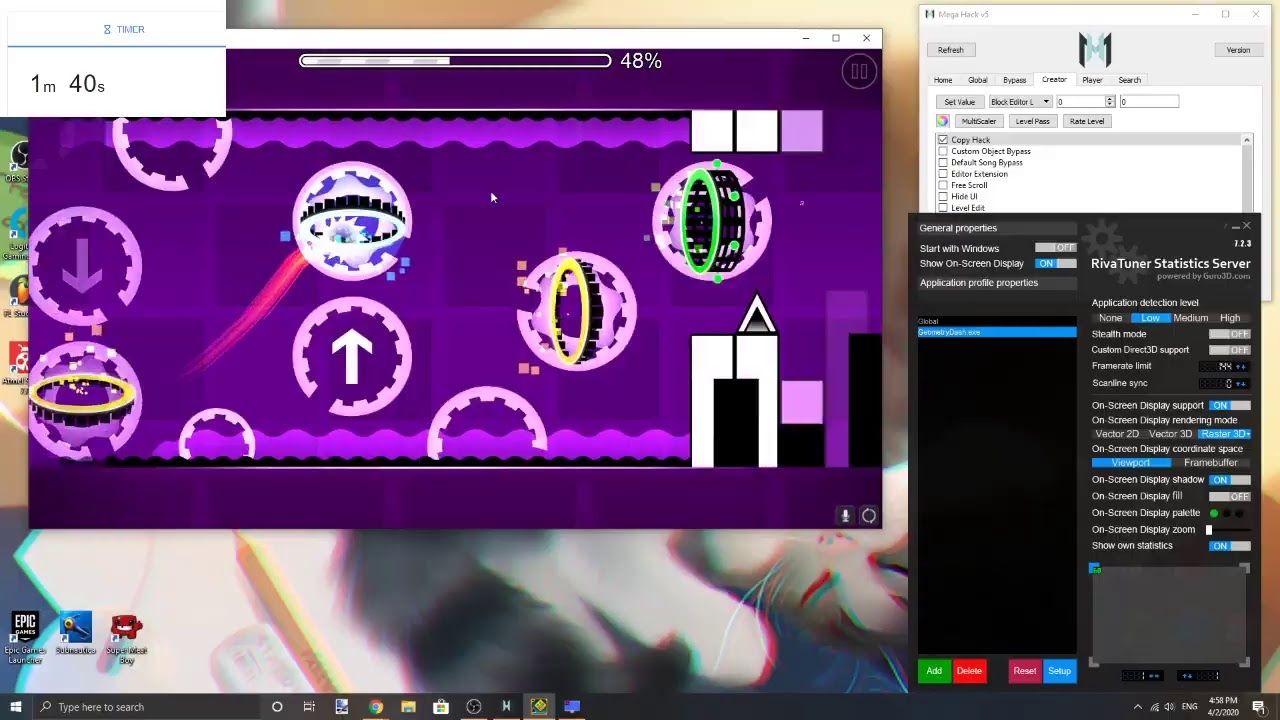Click the Rate Level button

[1086, 121]
